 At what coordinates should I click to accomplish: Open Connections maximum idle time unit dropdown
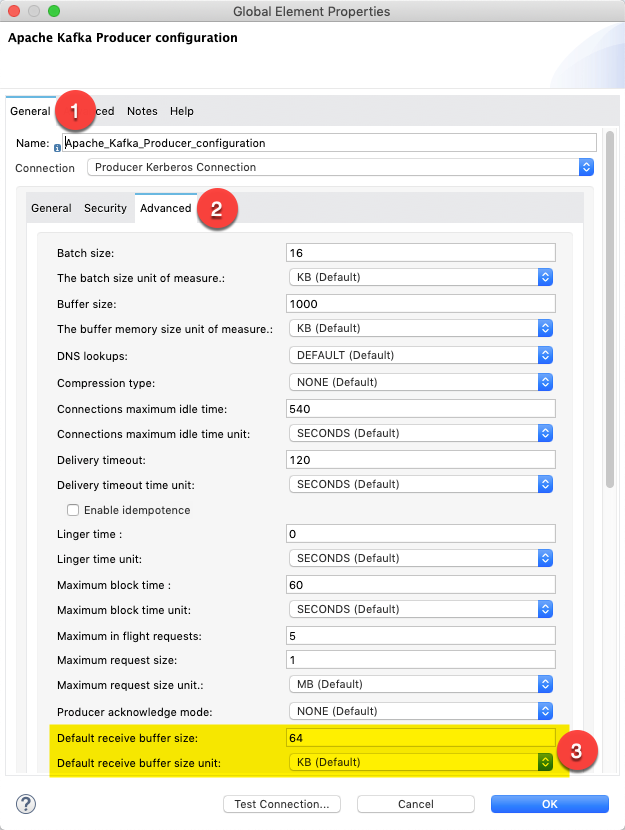coord(421,433)
